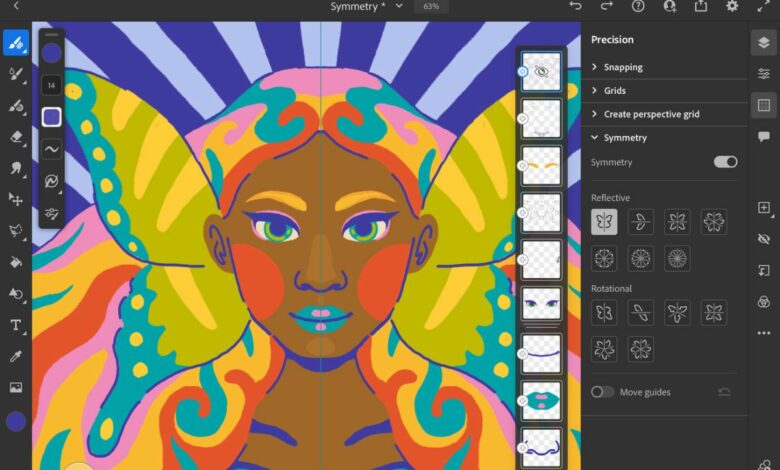Select the teal lips layer thumbnail
The width and height of the screenshot is (780, 470).
[541, 400]
